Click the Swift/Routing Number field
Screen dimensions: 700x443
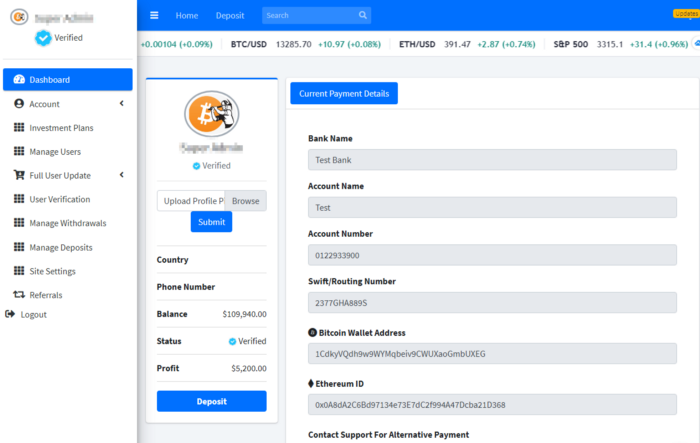click(x=492, y=303)
